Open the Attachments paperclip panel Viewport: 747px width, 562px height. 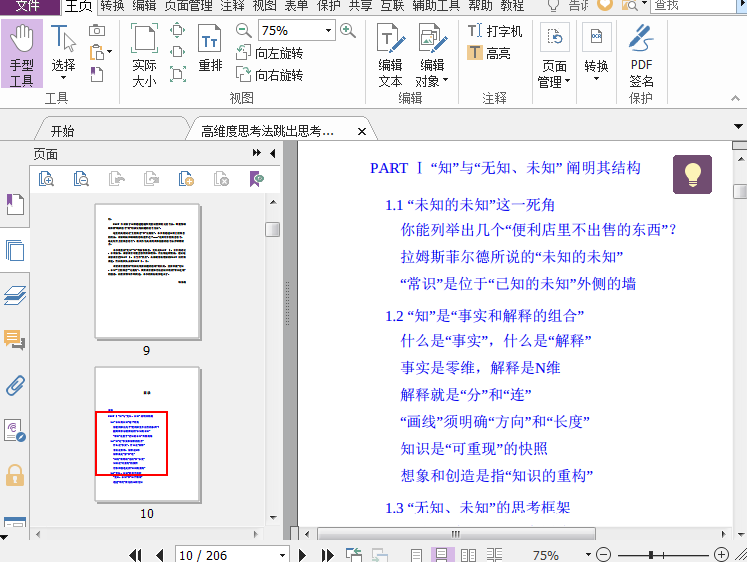click(15, 385)
